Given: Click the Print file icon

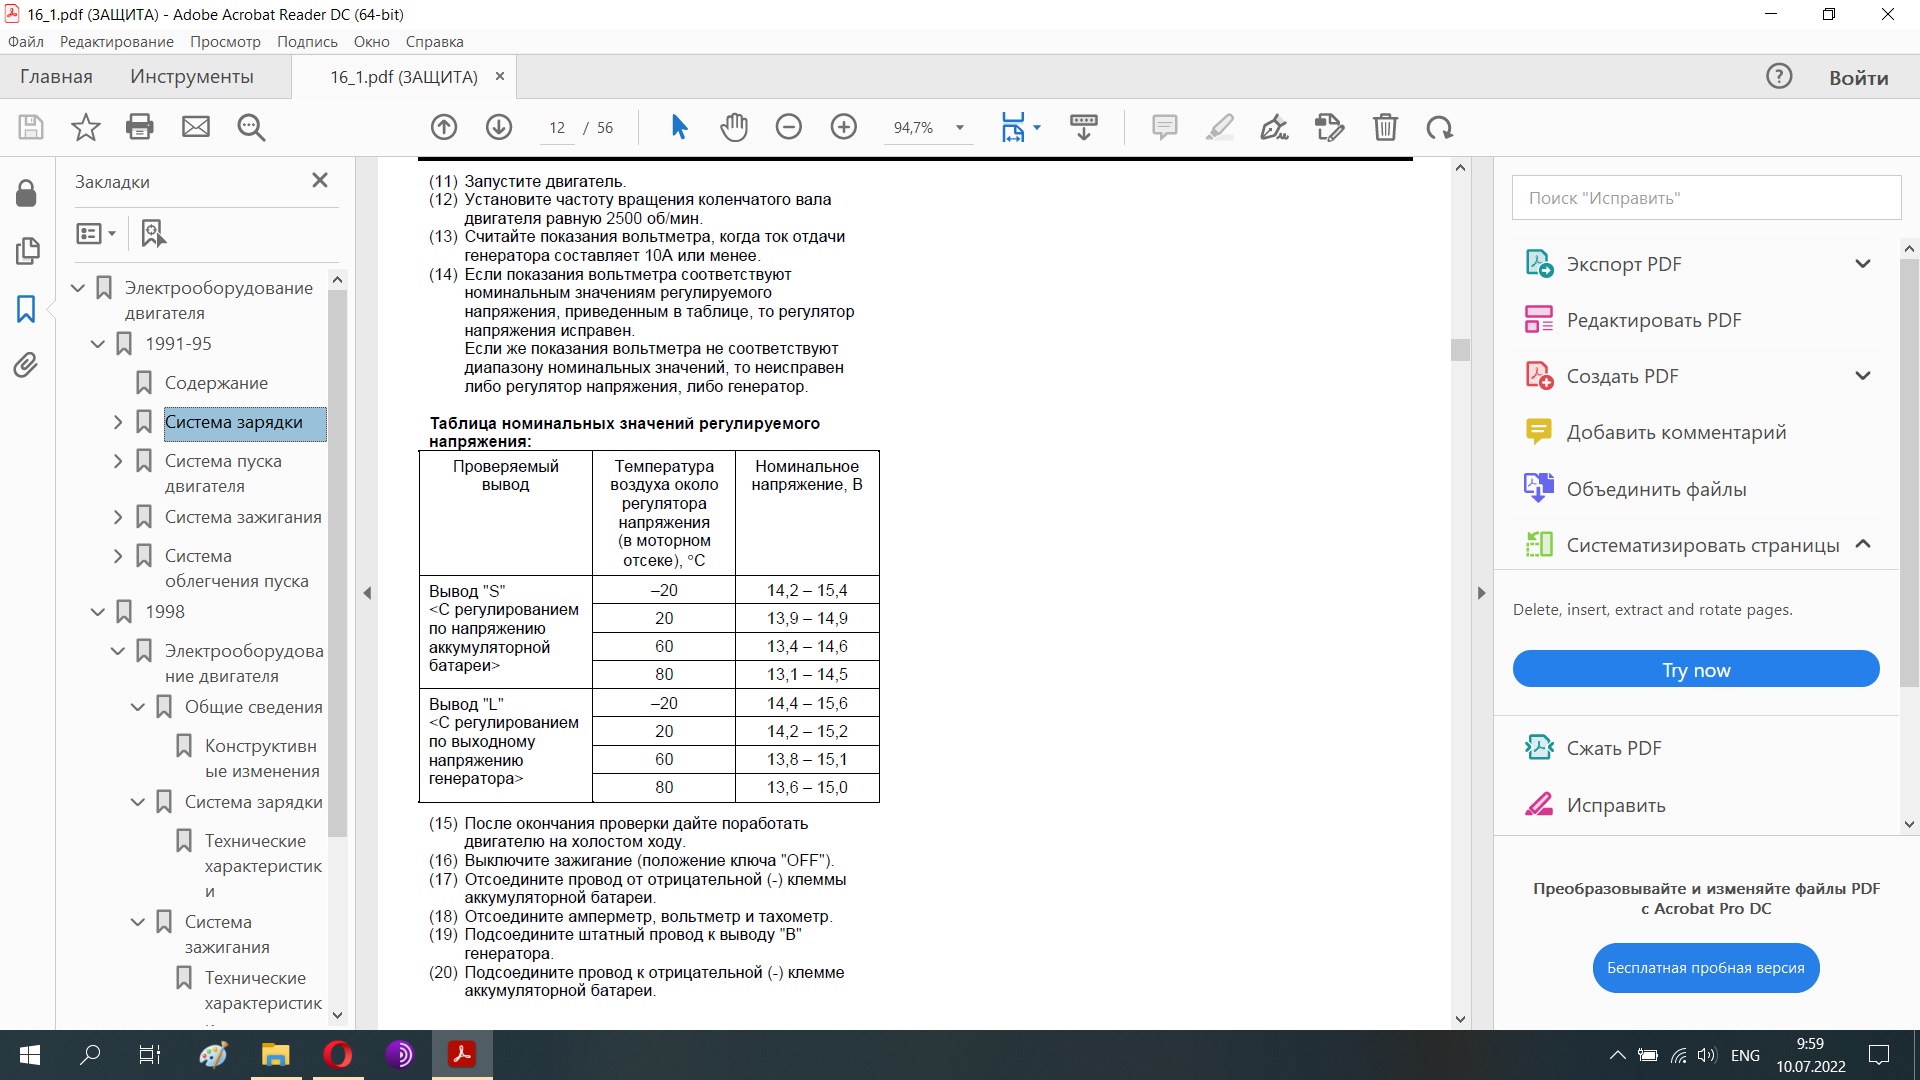Looking at the screenshot, I should pyautogui.click(x=140, y=127).
